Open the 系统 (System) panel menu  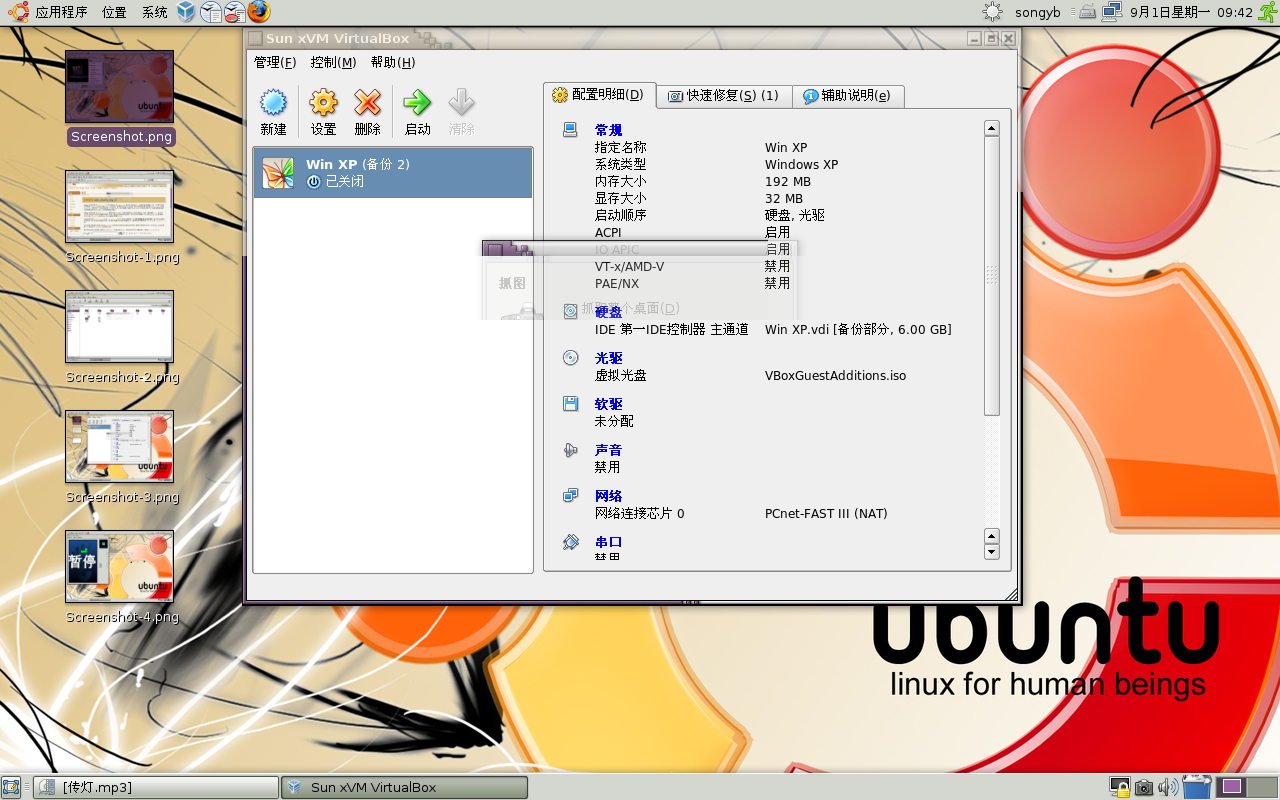pyautogui.click(x=155, y=12)
